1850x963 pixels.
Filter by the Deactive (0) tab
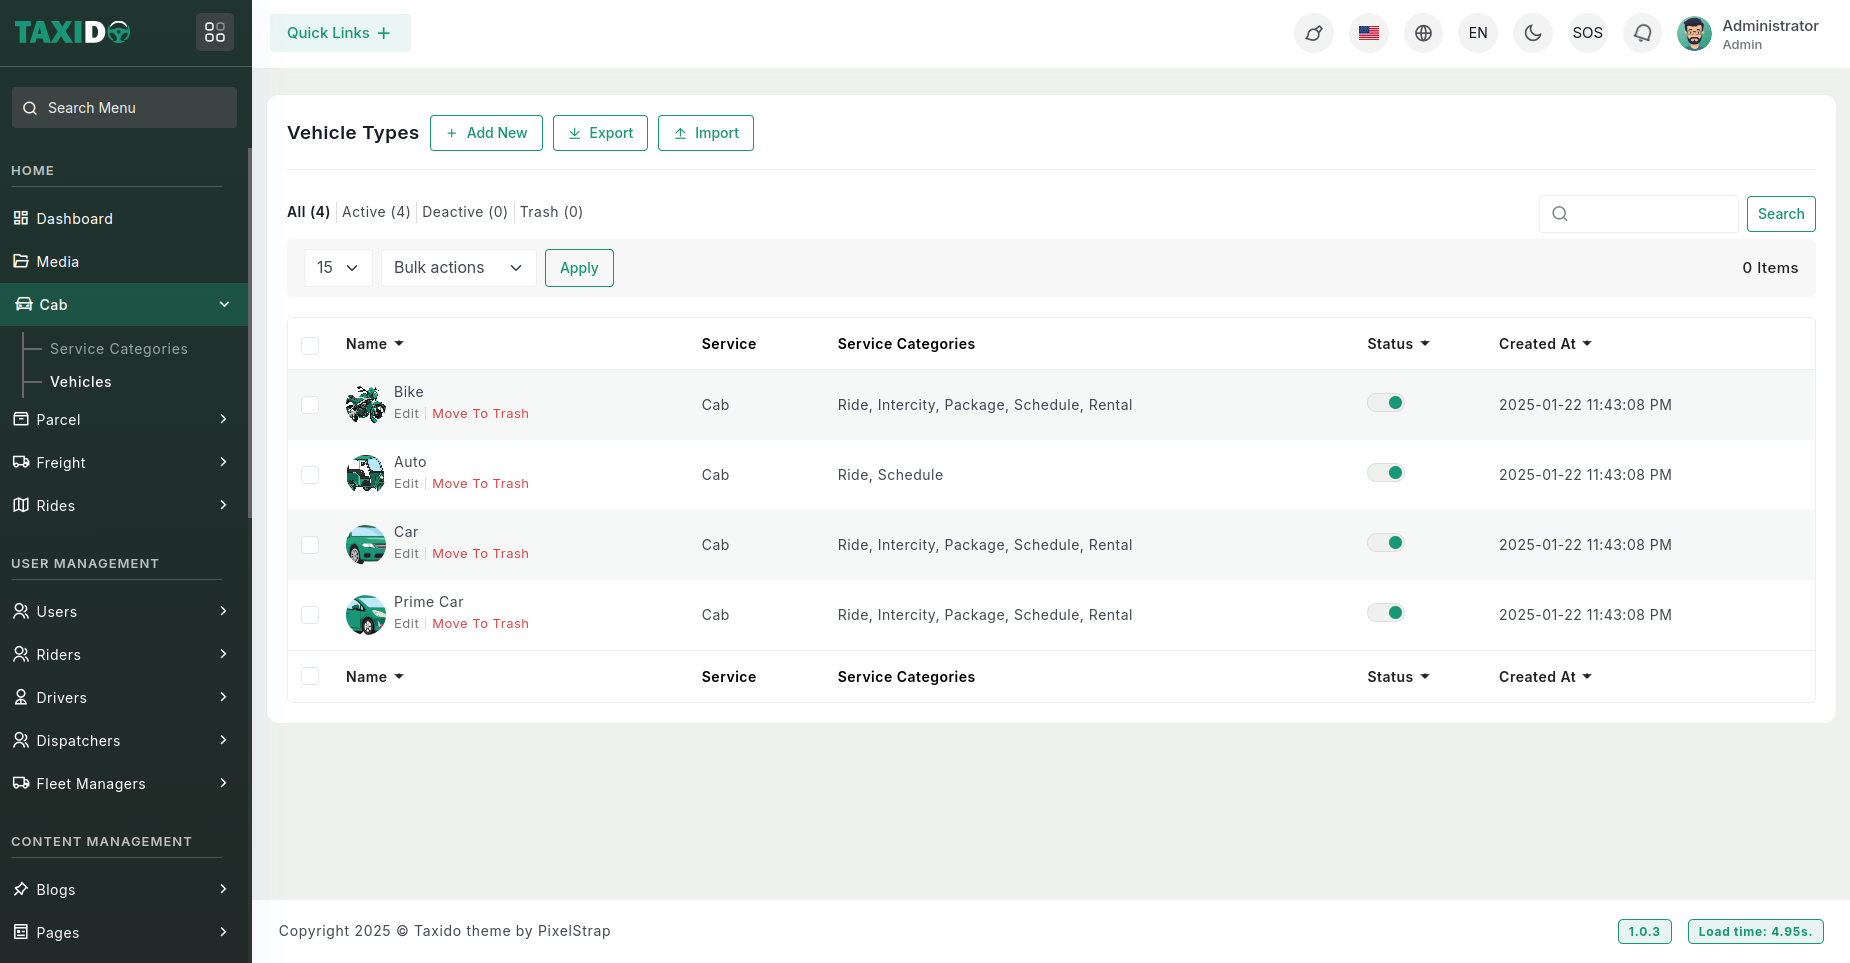(464, 212)
